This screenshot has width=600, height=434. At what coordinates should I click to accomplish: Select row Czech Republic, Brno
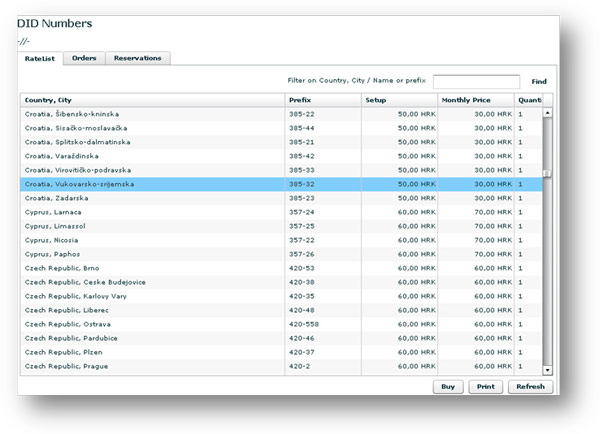pyautogui.click(x=281, y=268)
